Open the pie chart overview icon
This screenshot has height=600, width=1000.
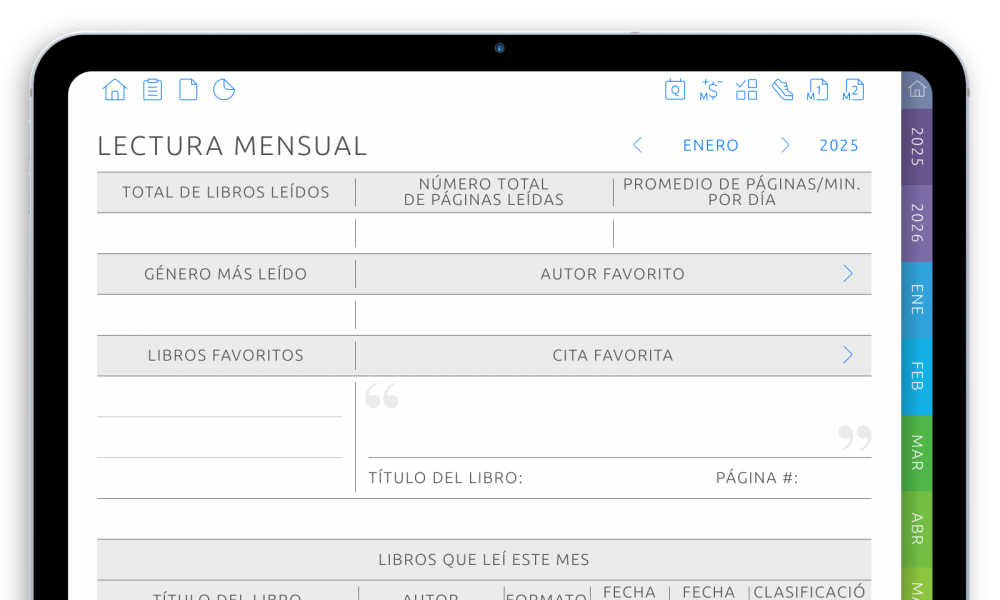click(x=224, y=90)
